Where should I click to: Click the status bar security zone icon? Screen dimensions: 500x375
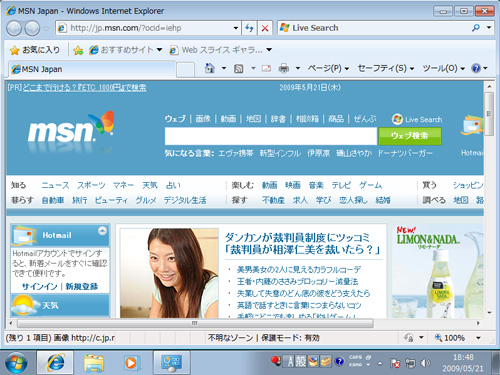coord(409,338)
